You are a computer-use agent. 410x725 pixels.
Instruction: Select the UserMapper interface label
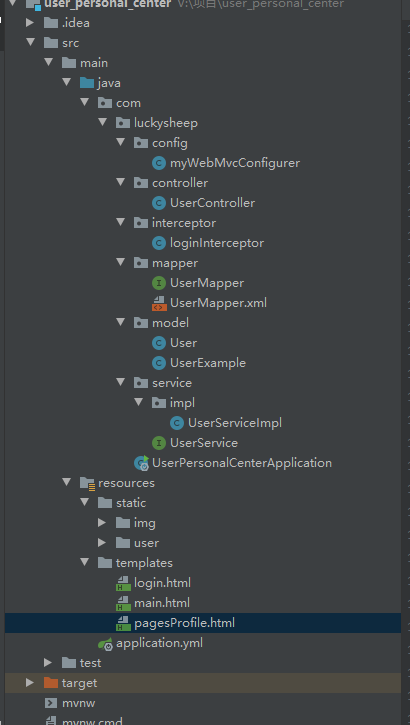(x=207, y=283)
